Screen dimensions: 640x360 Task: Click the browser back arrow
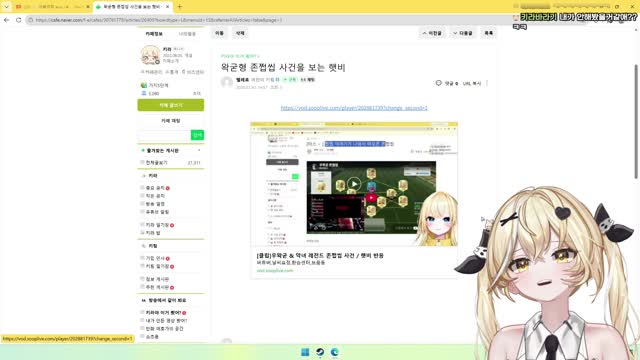pyautogui.click(x=7, y=20)
